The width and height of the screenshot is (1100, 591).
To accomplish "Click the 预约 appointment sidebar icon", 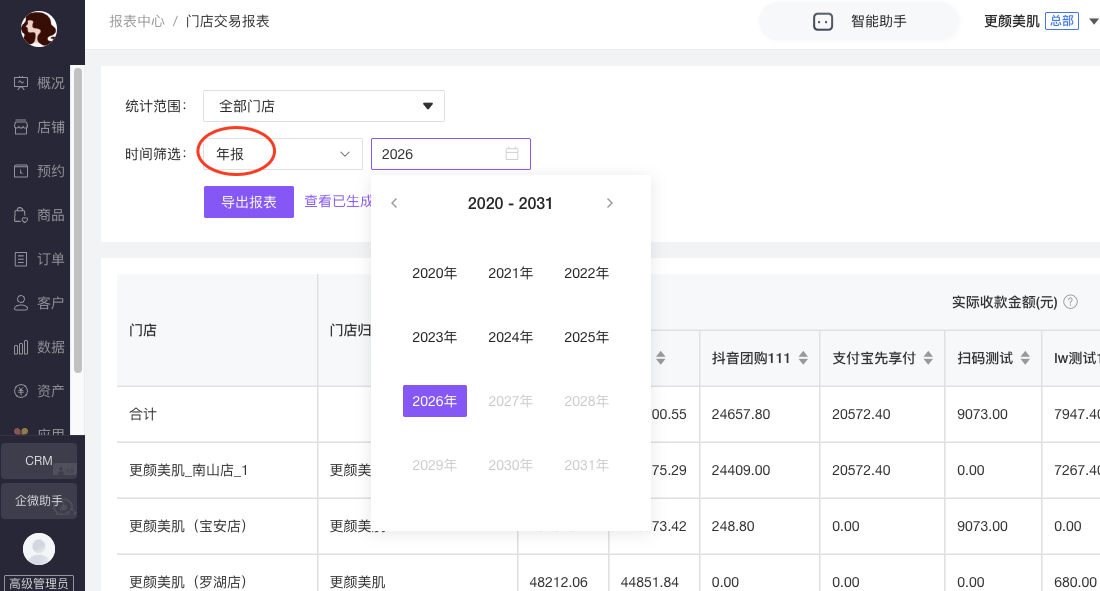I will pyautogui.click(x=21, y=171).
